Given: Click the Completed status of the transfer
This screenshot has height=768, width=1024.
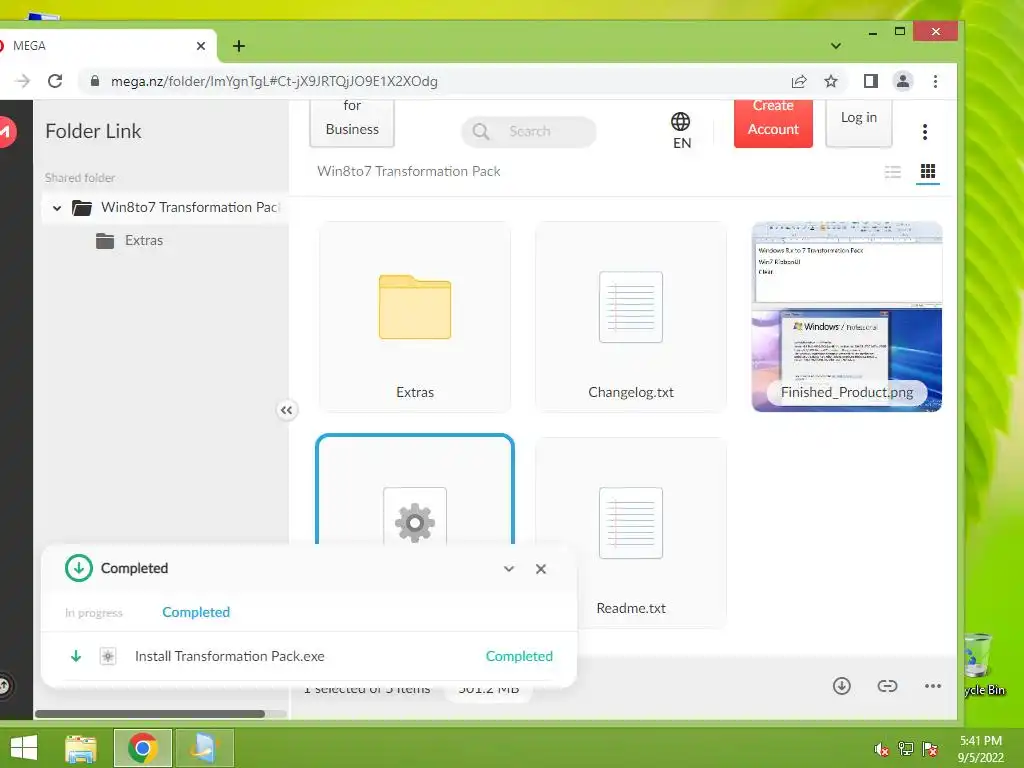Looking at the screenshot, I should point(519,656).
